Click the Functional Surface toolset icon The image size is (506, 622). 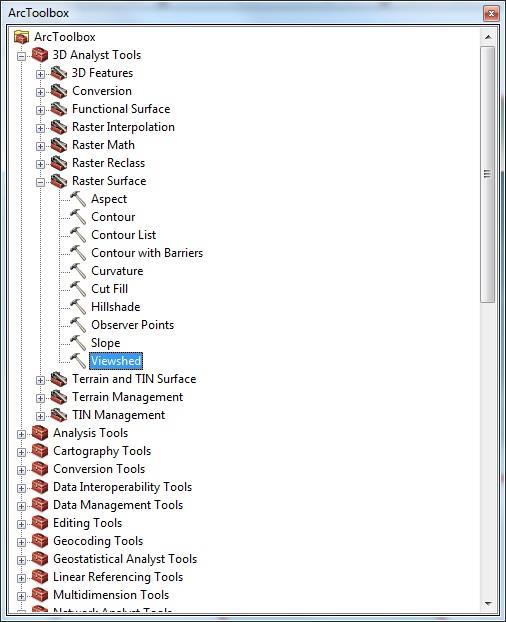click(x=59, y=109)
